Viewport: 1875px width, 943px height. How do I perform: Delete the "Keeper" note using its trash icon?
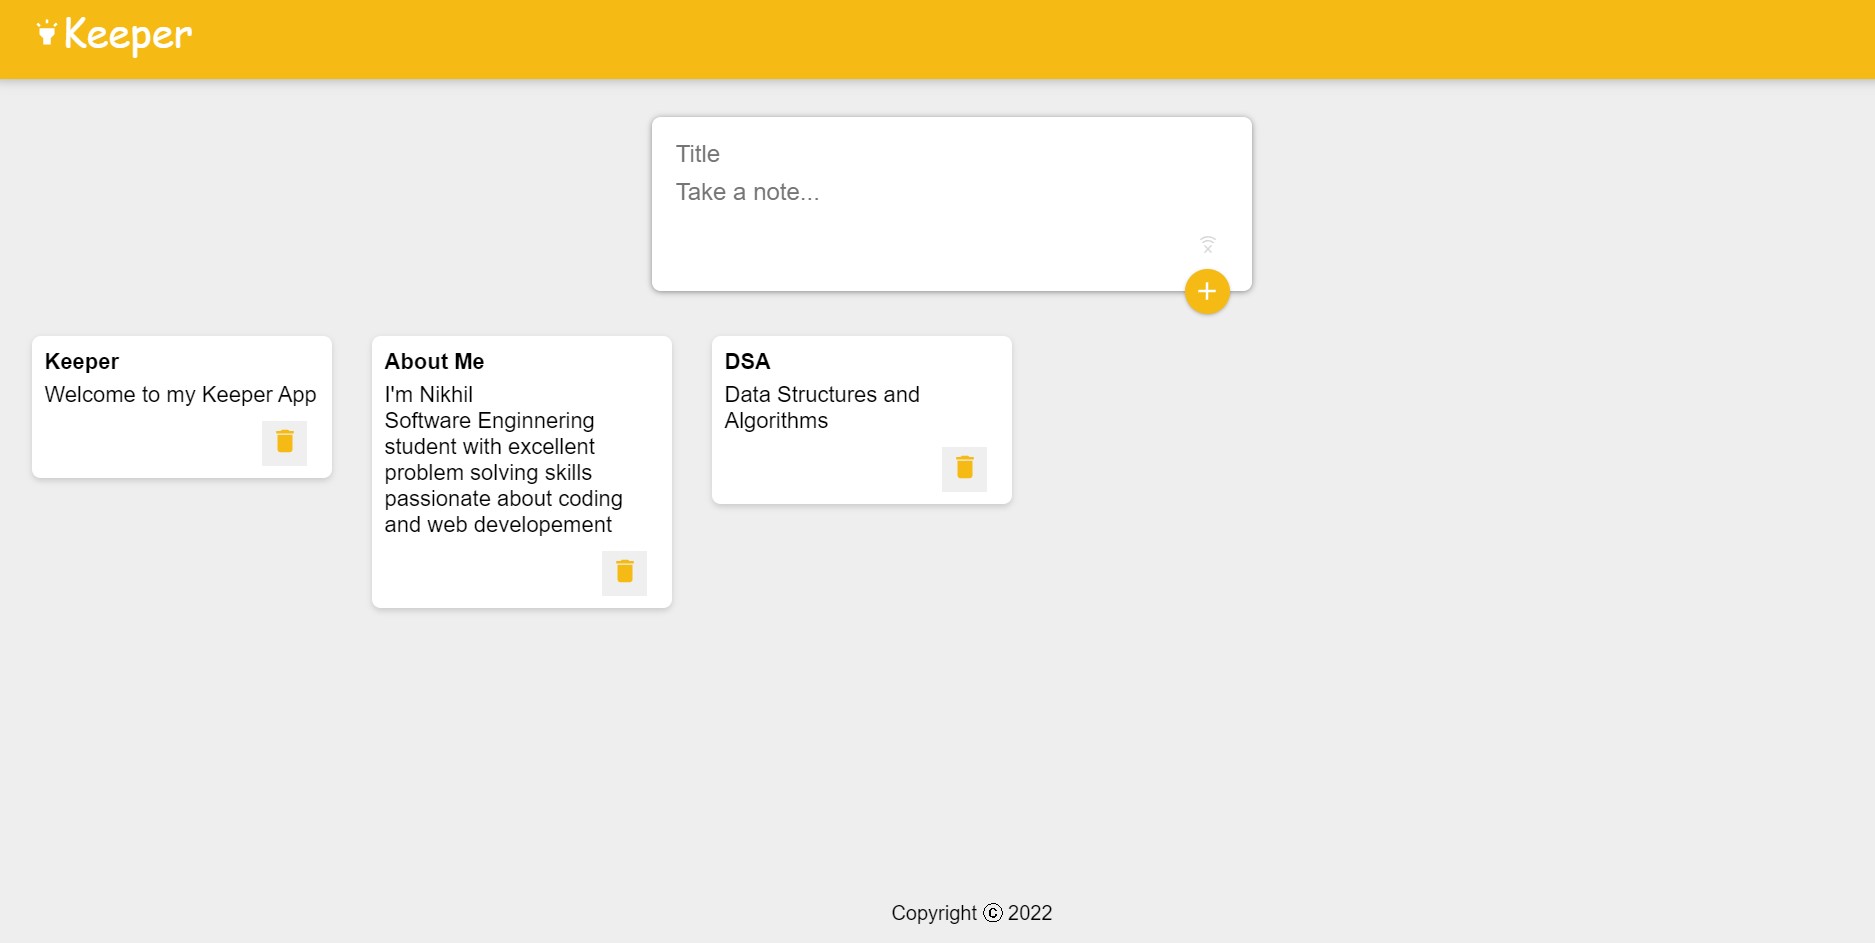(x=284, y=442)
